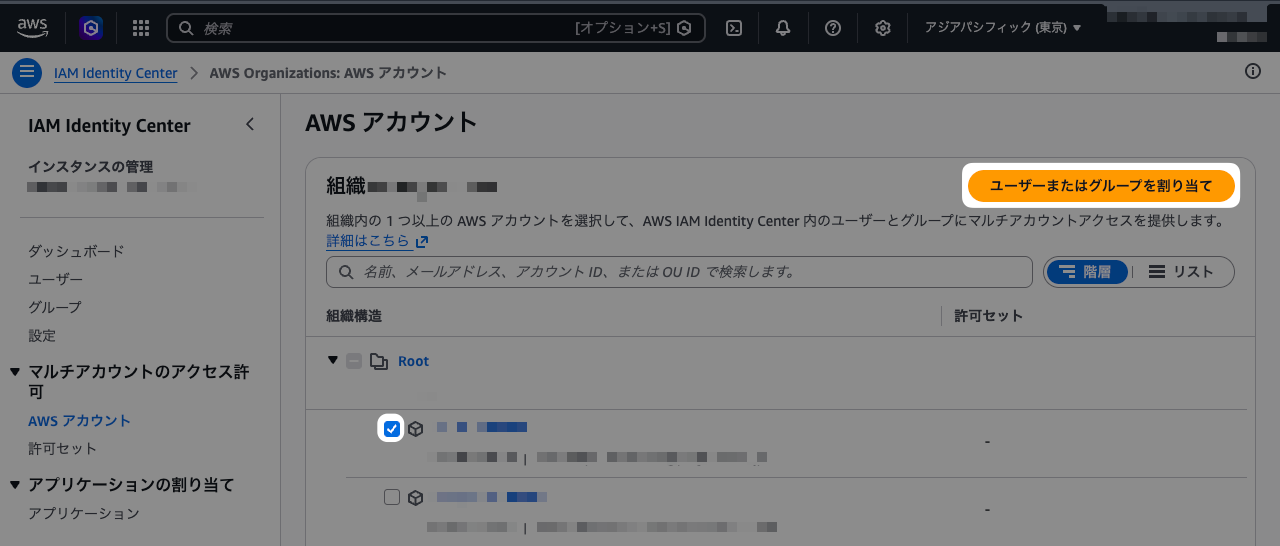This screenshot has width=1280, height=546.
Task: Focus the top 検索 search bar
Action: [x=436, y=28]
